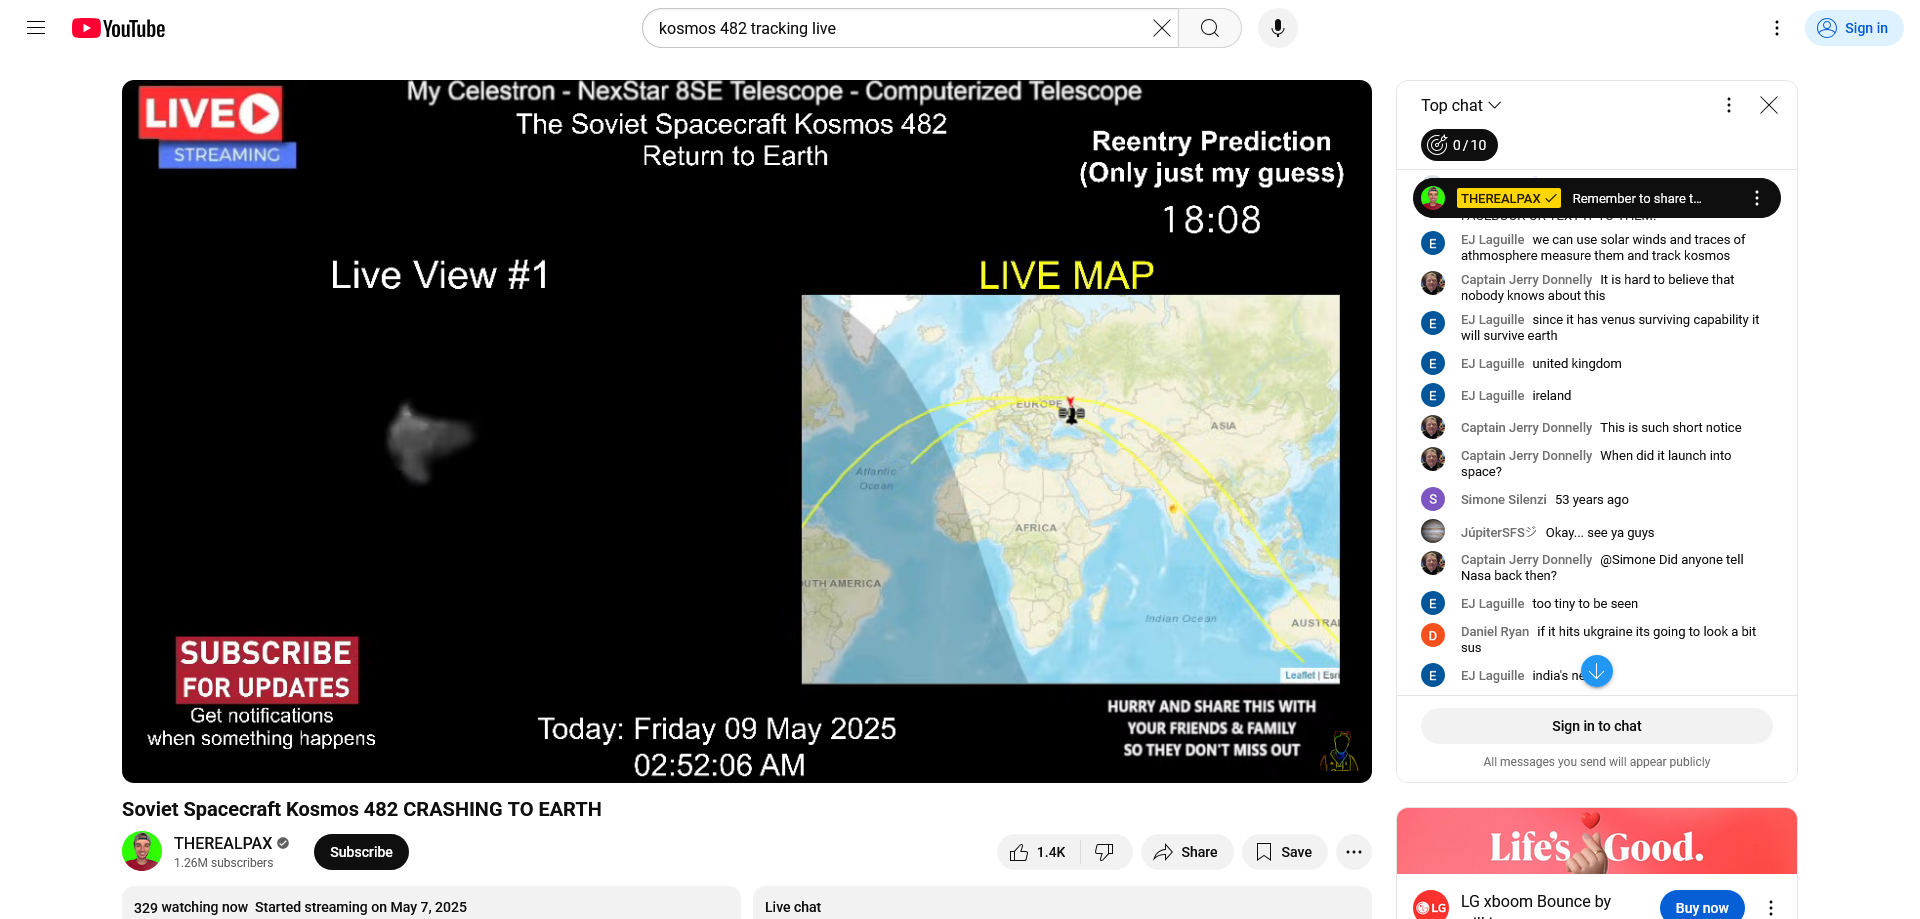Close the live chat panel
The height and width of the screenshot is (919, 1920).
click(1768, 105)
